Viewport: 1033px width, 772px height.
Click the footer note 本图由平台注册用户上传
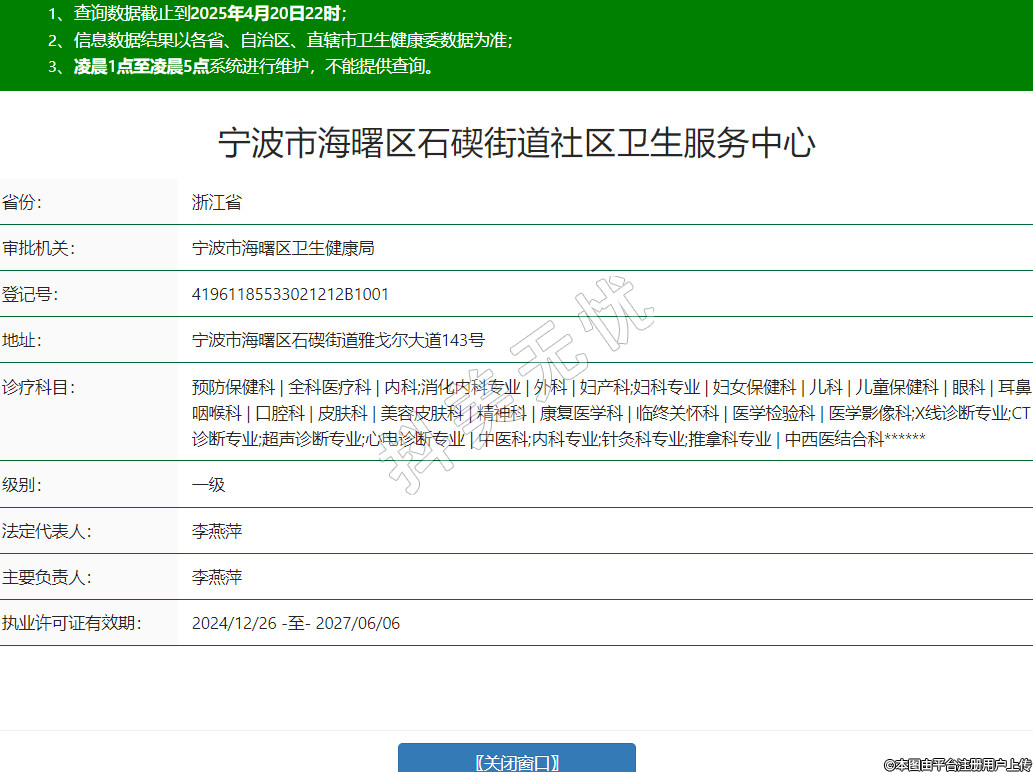click(957, 764)
